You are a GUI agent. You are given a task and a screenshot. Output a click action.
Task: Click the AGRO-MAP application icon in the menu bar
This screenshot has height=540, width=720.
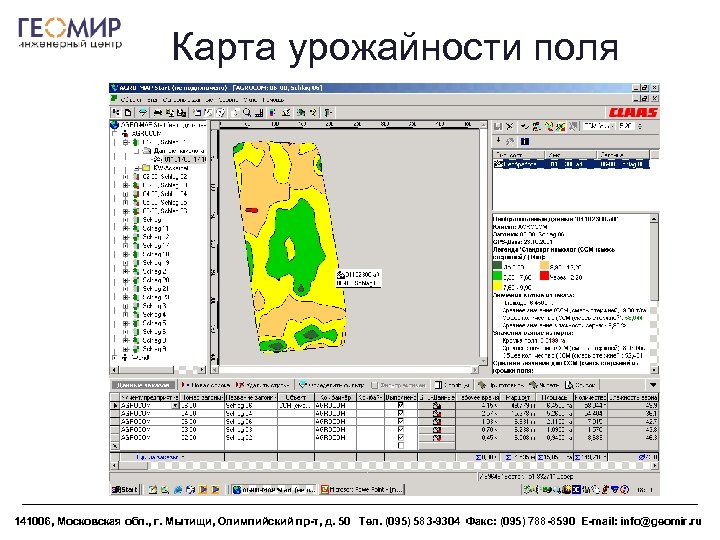click(114, 99)
